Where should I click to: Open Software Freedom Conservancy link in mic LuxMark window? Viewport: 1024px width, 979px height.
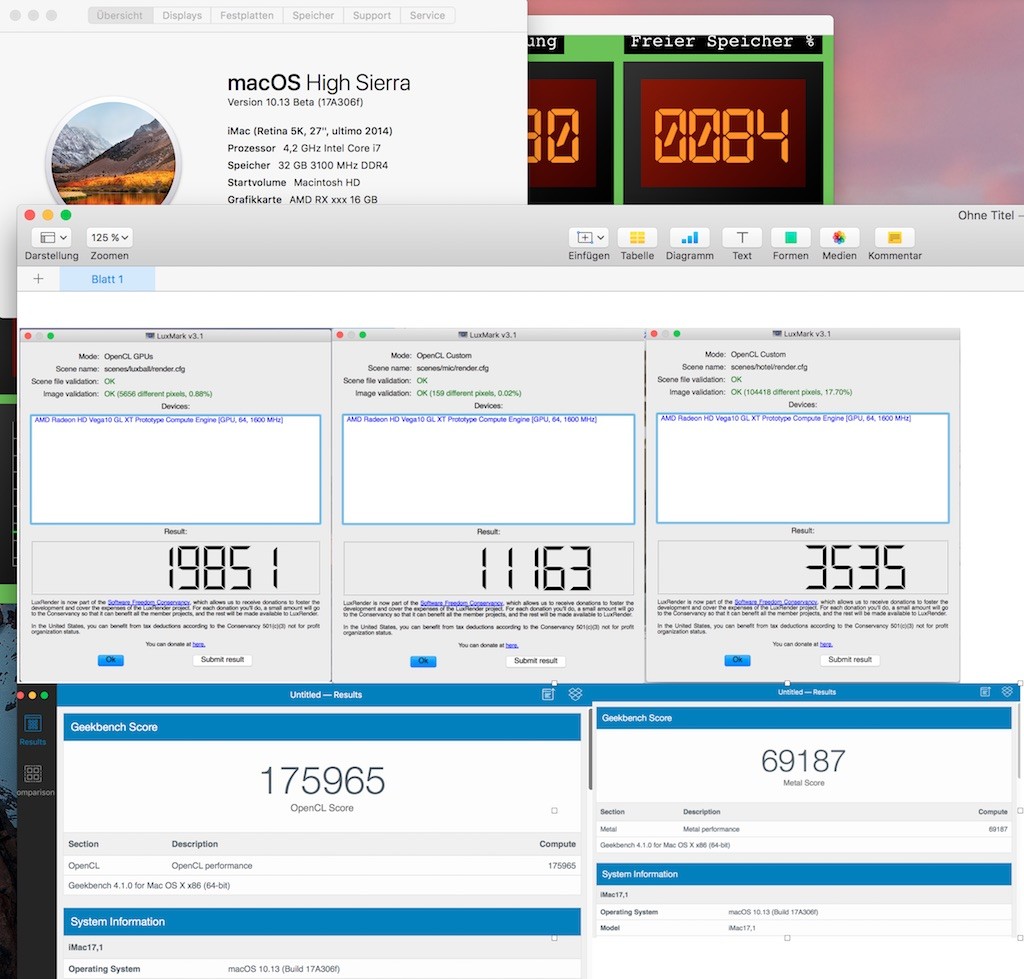461,603
